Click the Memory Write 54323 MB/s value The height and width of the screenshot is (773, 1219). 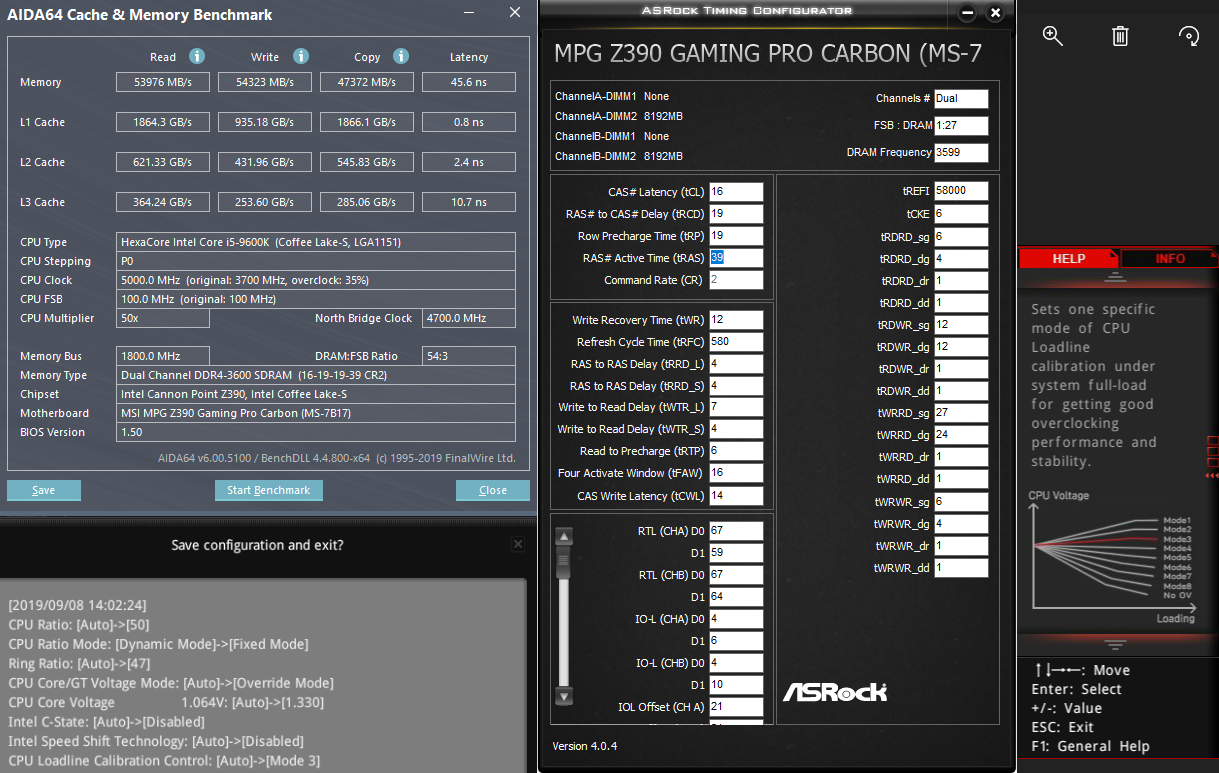pyautogui.click(x=265, y=82)
